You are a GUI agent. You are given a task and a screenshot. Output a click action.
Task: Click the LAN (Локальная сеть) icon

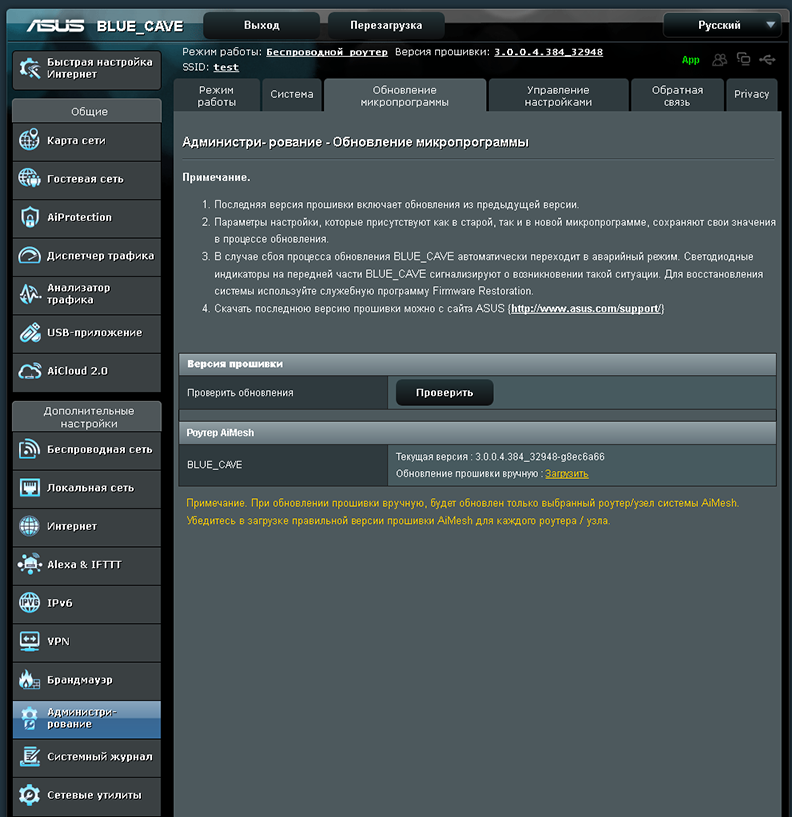(29, 488)
